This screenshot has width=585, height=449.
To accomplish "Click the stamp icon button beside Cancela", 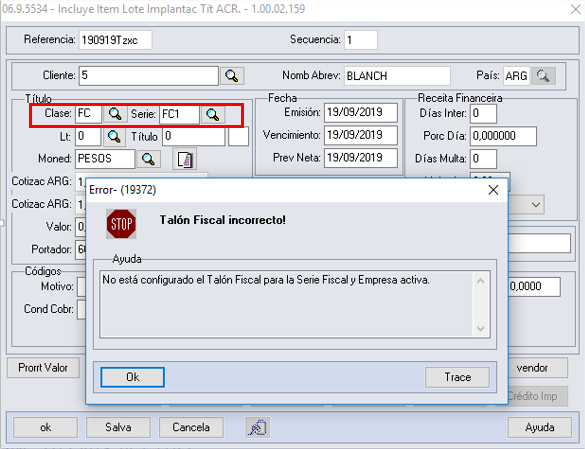I will point(258,427).
